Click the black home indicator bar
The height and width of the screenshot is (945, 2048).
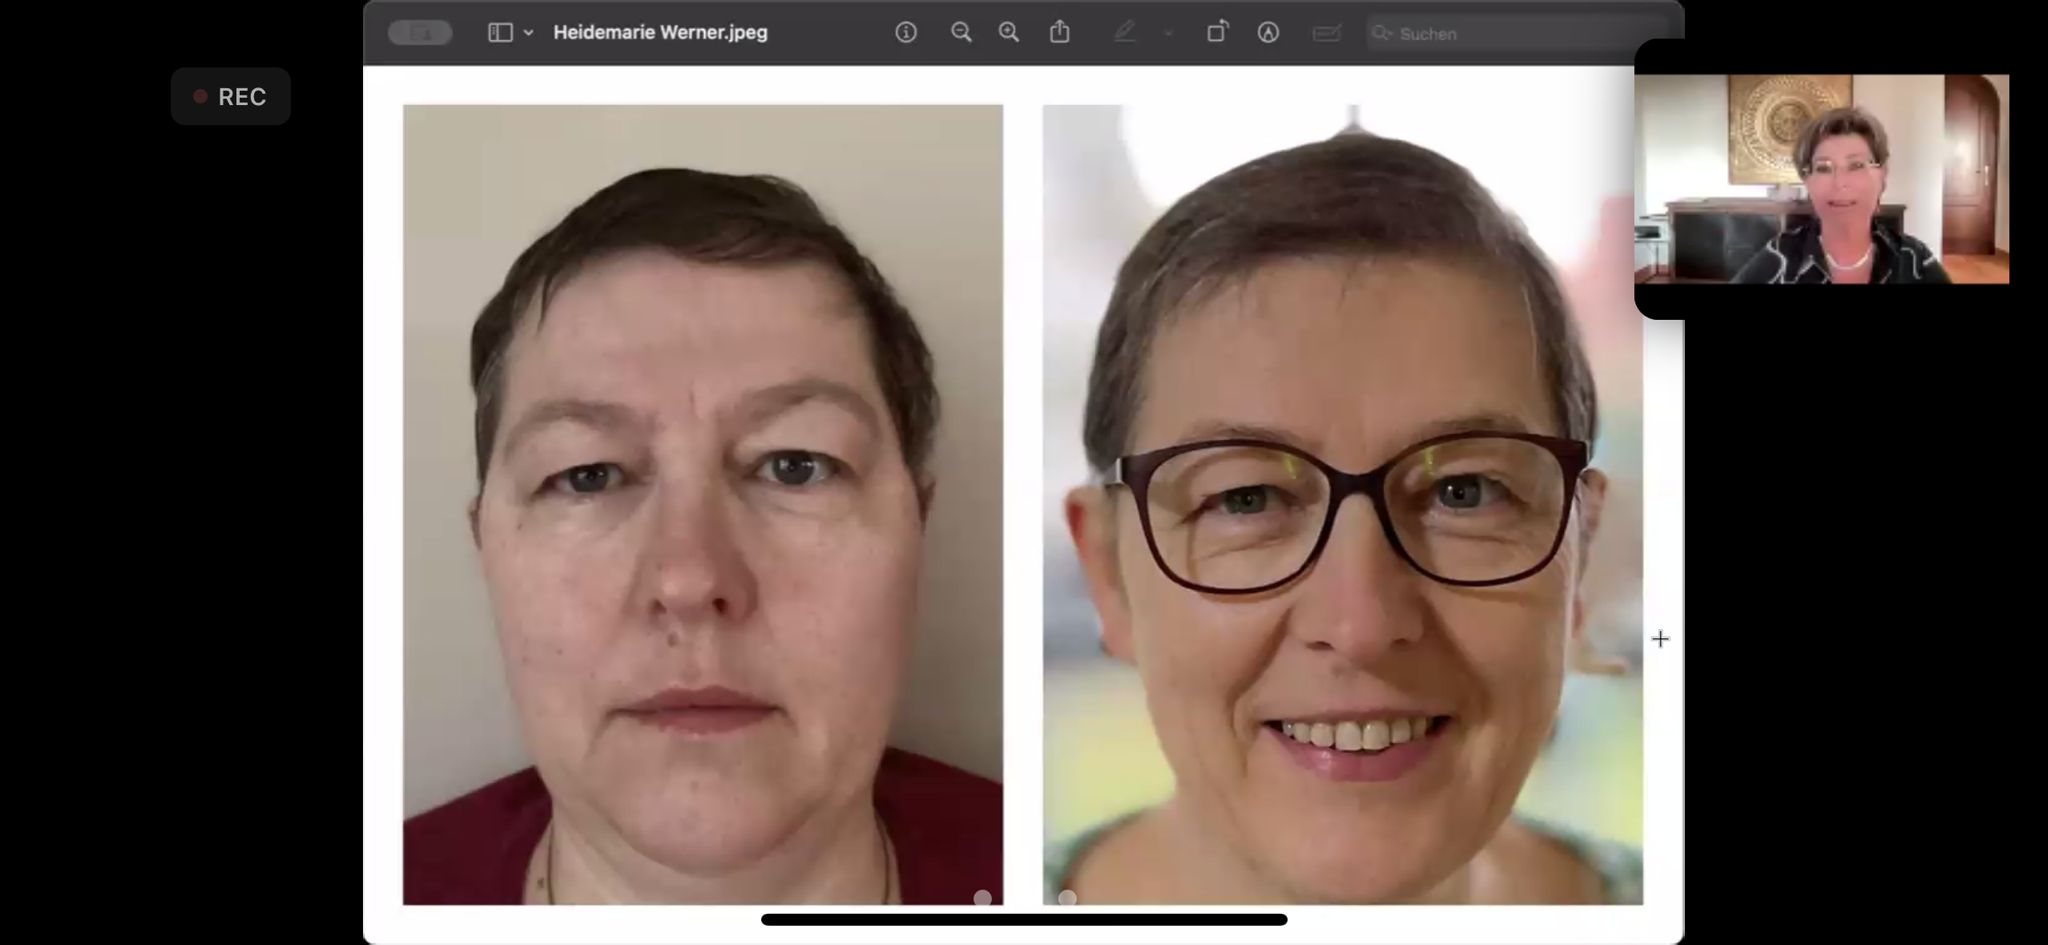(1023, 919)
